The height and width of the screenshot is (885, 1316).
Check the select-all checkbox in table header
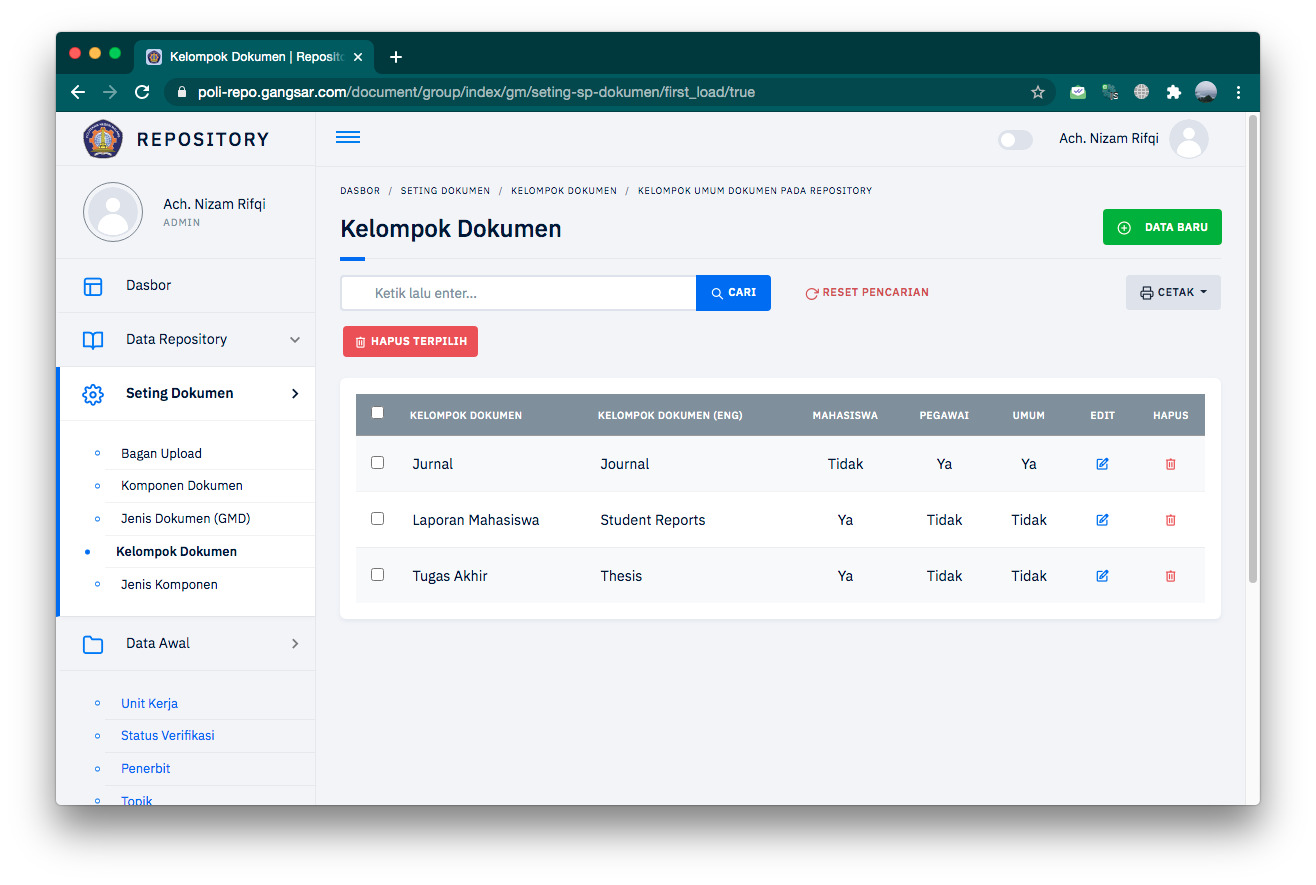pyautogui.click(x=377, y=413)
